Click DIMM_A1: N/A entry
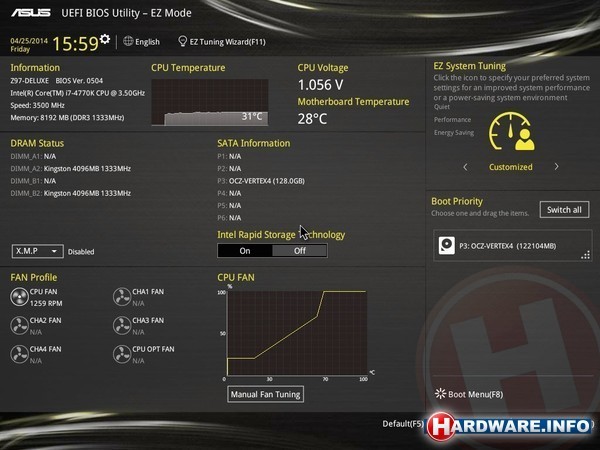 pyautogui.click(x=33, y=156)
